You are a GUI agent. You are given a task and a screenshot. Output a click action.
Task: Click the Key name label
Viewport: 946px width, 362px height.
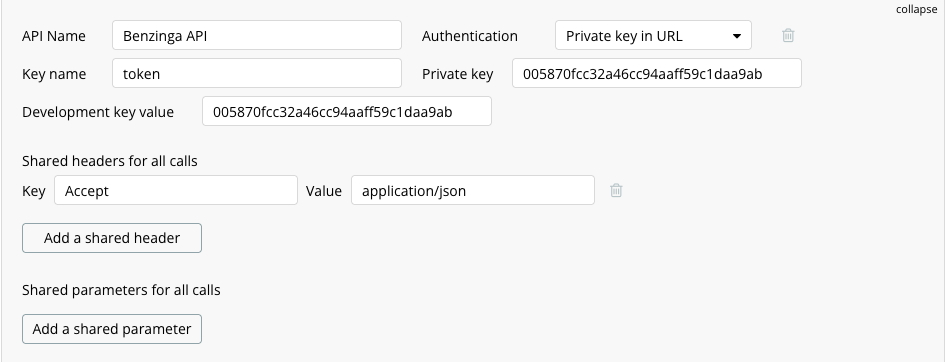click(54, 74)
